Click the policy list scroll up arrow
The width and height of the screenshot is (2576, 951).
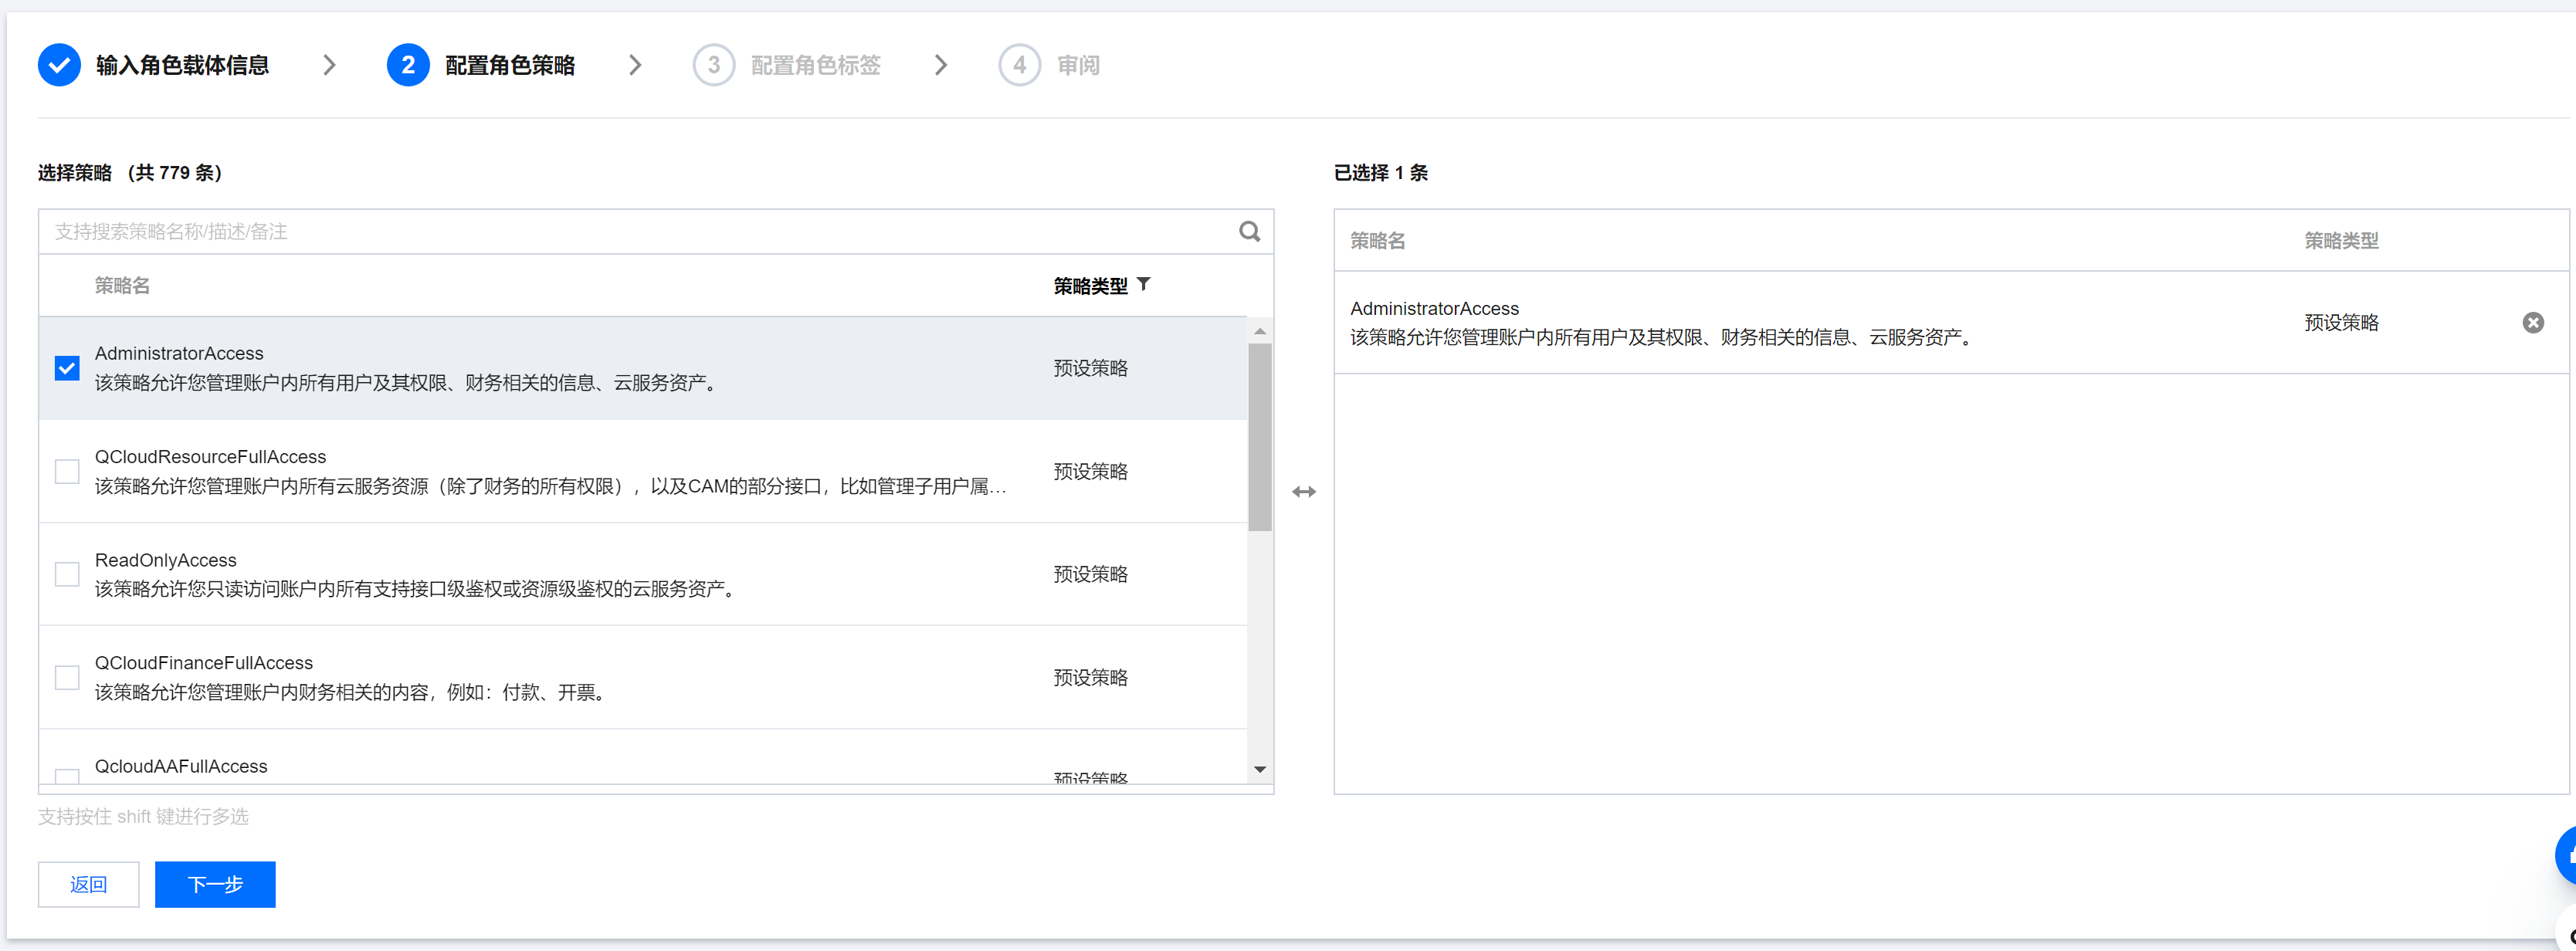[x=1259, y=331]
